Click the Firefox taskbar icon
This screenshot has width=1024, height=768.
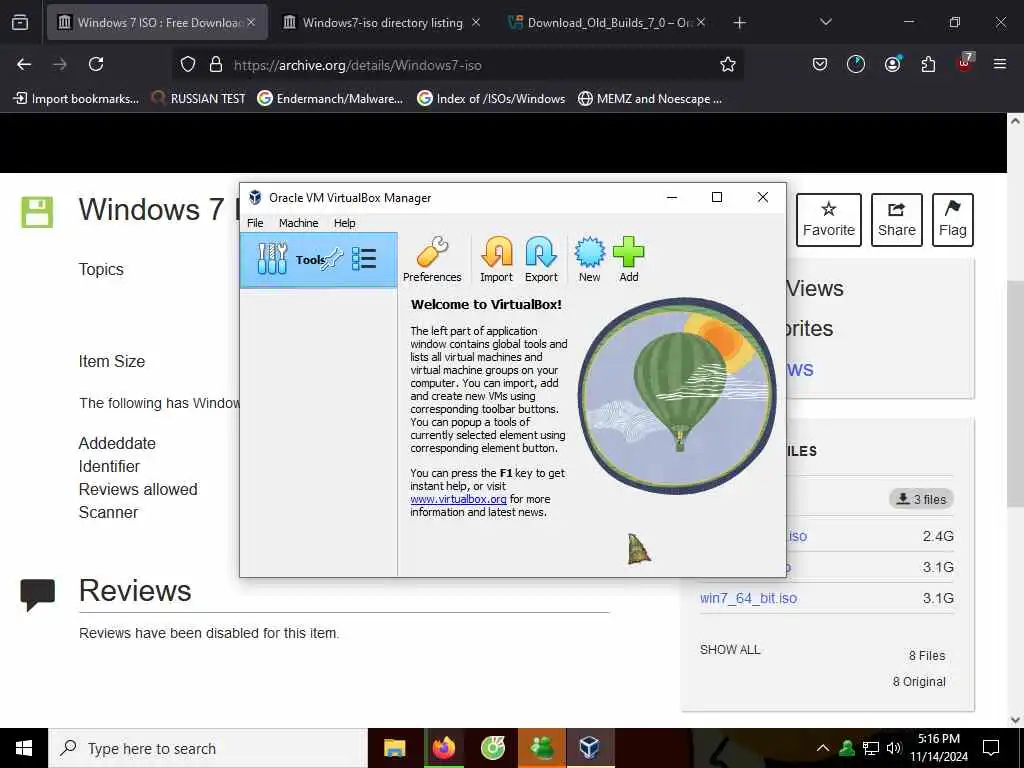point(443,748)
